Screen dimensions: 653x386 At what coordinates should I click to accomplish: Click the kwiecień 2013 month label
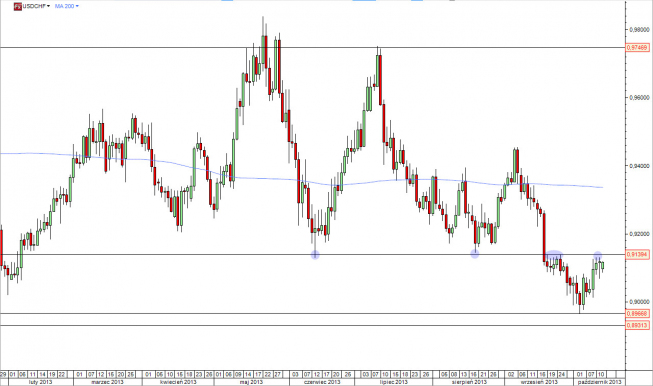pos(178,381)
